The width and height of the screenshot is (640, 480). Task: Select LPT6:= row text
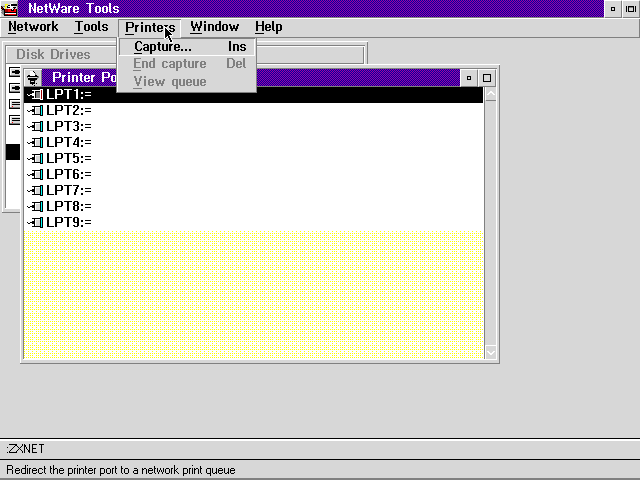point(69,175)
